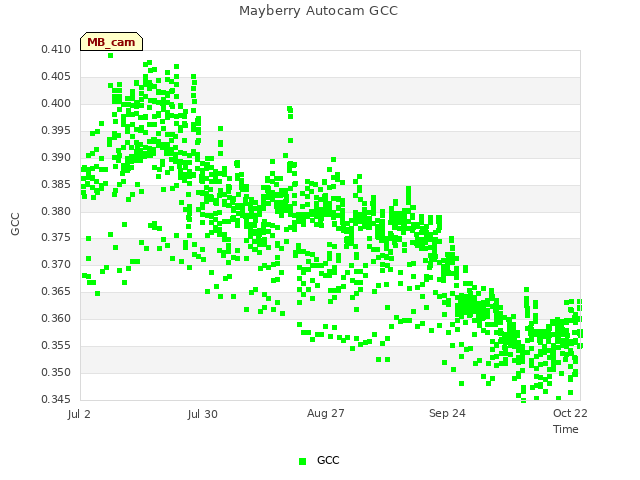Click the vertical GCC y-axis title
The width and height of the screenshot is (640, 480).
click(15, 224)
